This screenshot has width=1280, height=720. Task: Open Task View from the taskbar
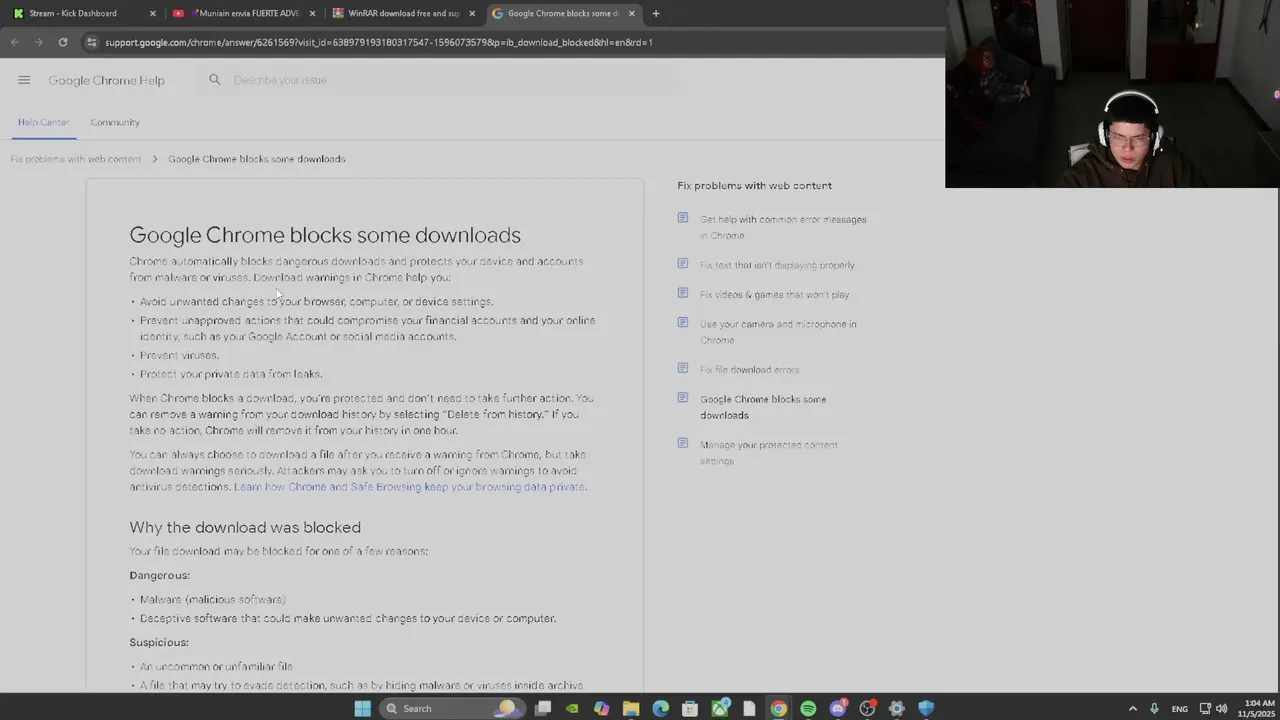coord(543,708)
